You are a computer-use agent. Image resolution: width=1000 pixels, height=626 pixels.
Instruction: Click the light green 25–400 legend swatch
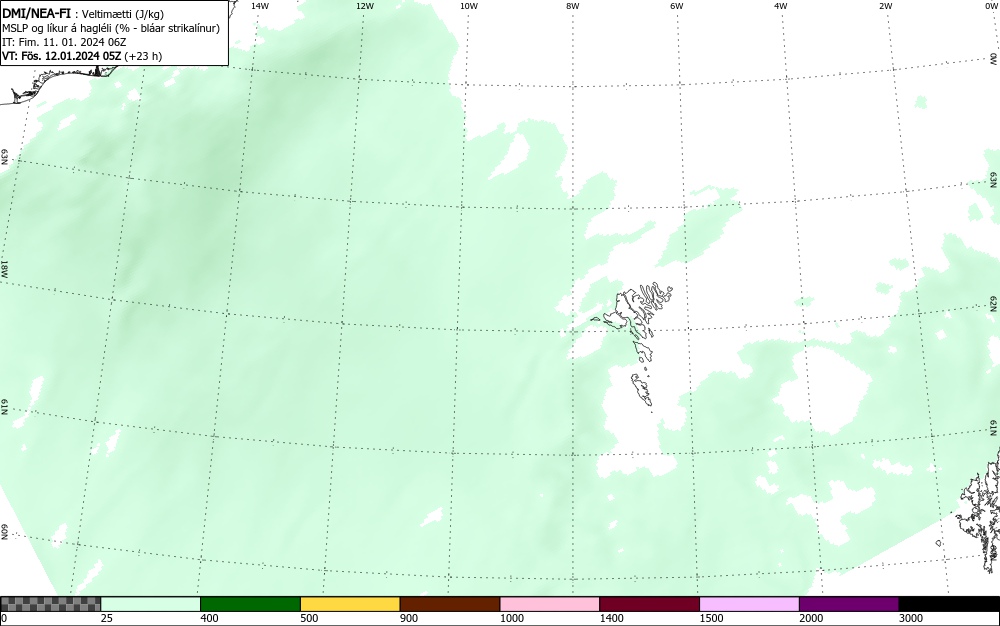151,604
